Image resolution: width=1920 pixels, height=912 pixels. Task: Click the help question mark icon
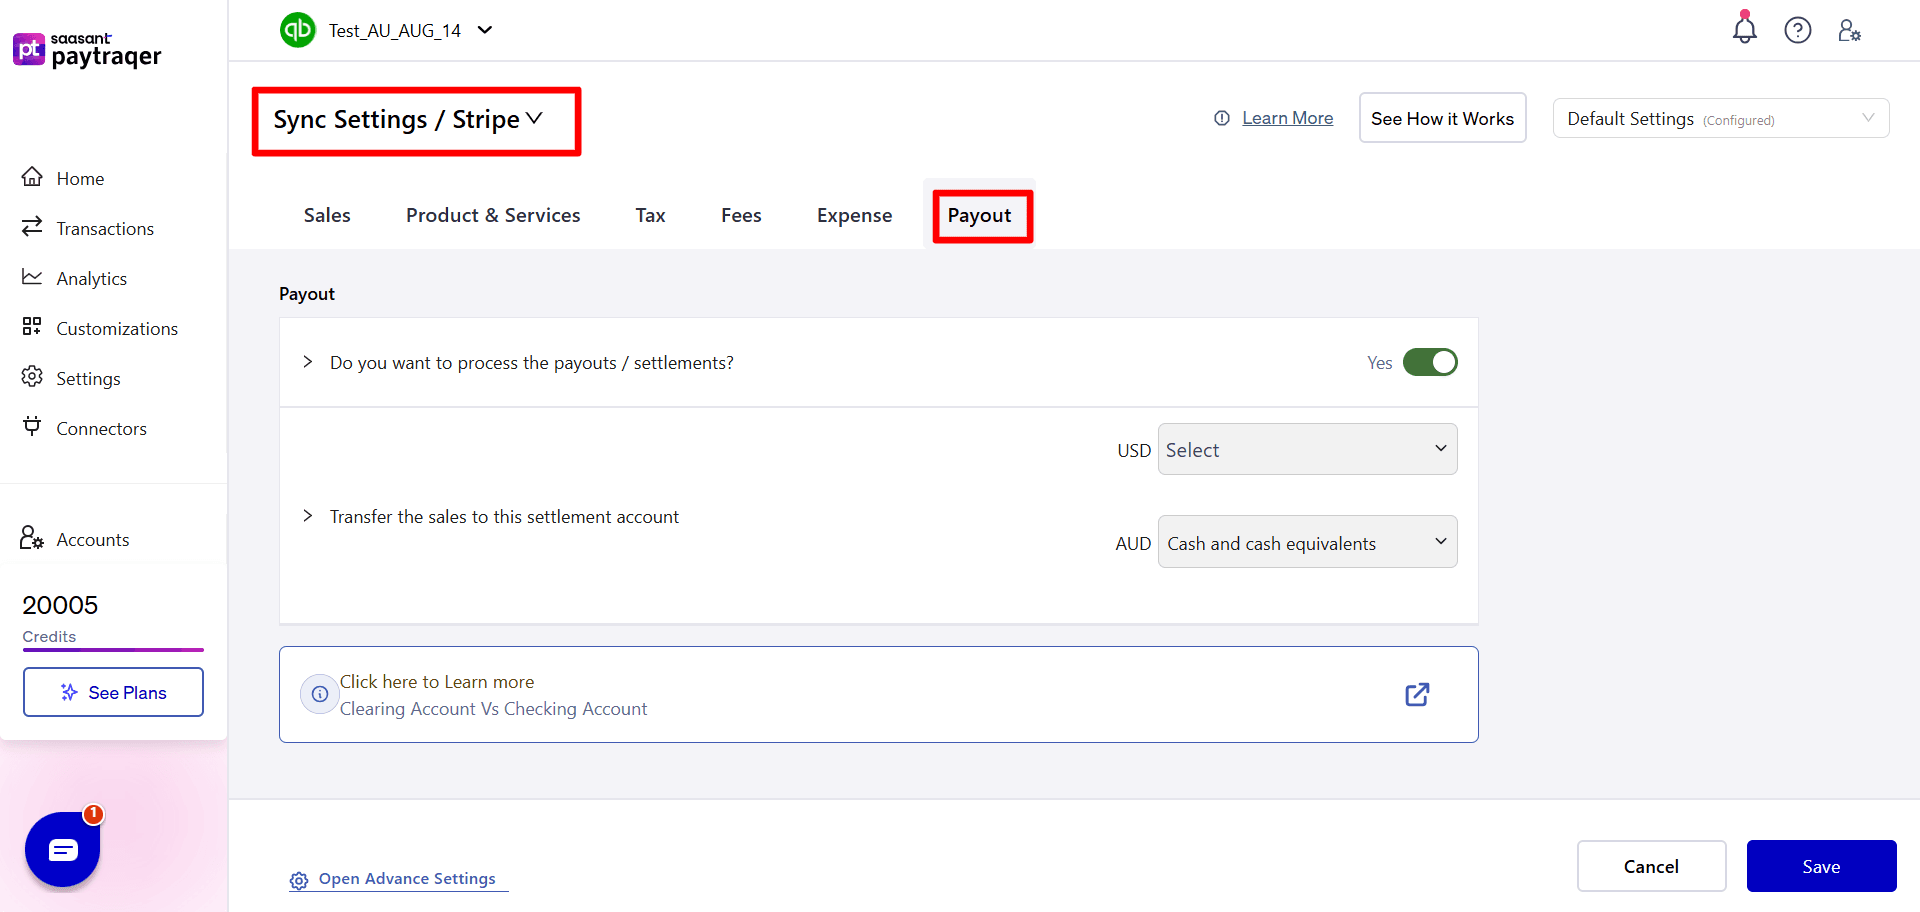[1798, 30]
